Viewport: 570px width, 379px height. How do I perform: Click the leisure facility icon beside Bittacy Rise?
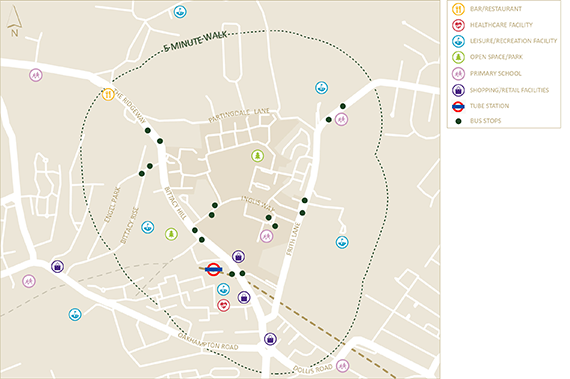pyautogui.click(x=148, y=227)
